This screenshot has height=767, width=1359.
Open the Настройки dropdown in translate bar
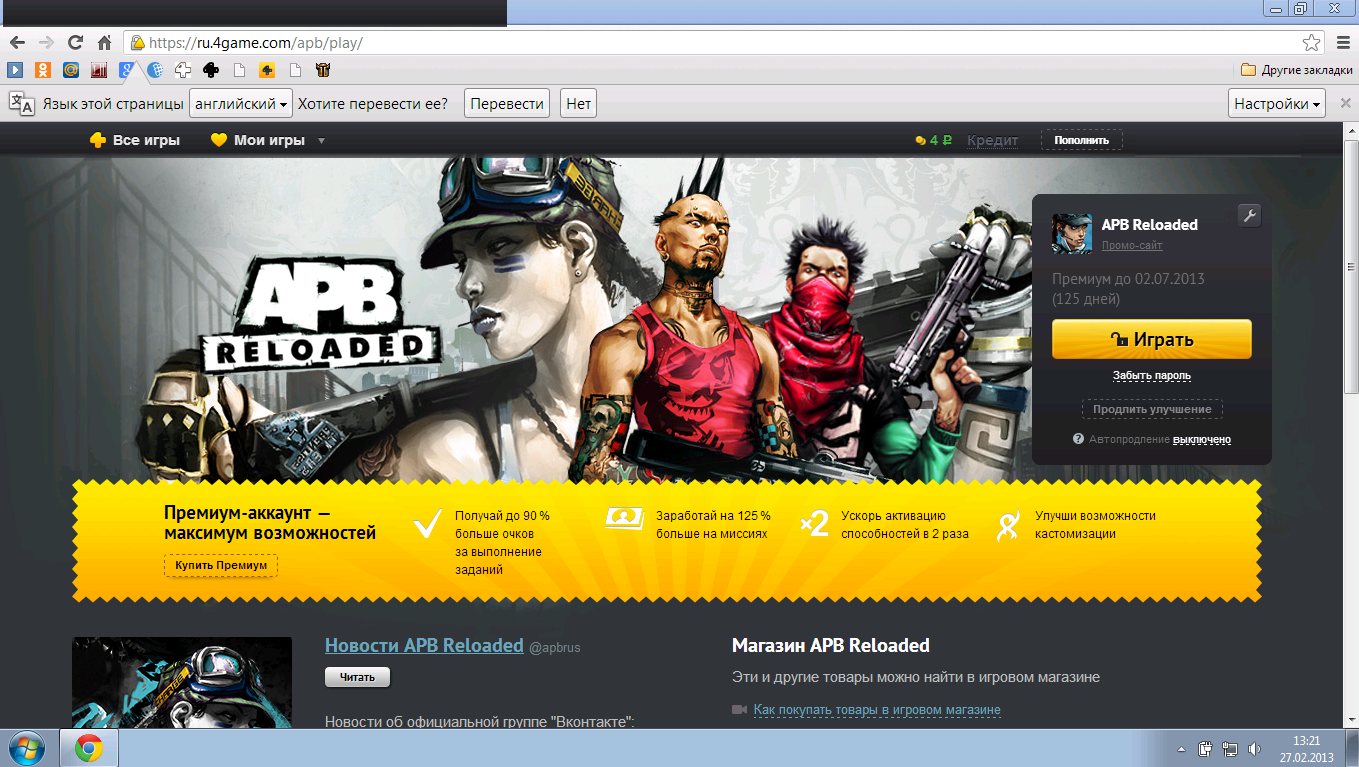[1277, 104]
